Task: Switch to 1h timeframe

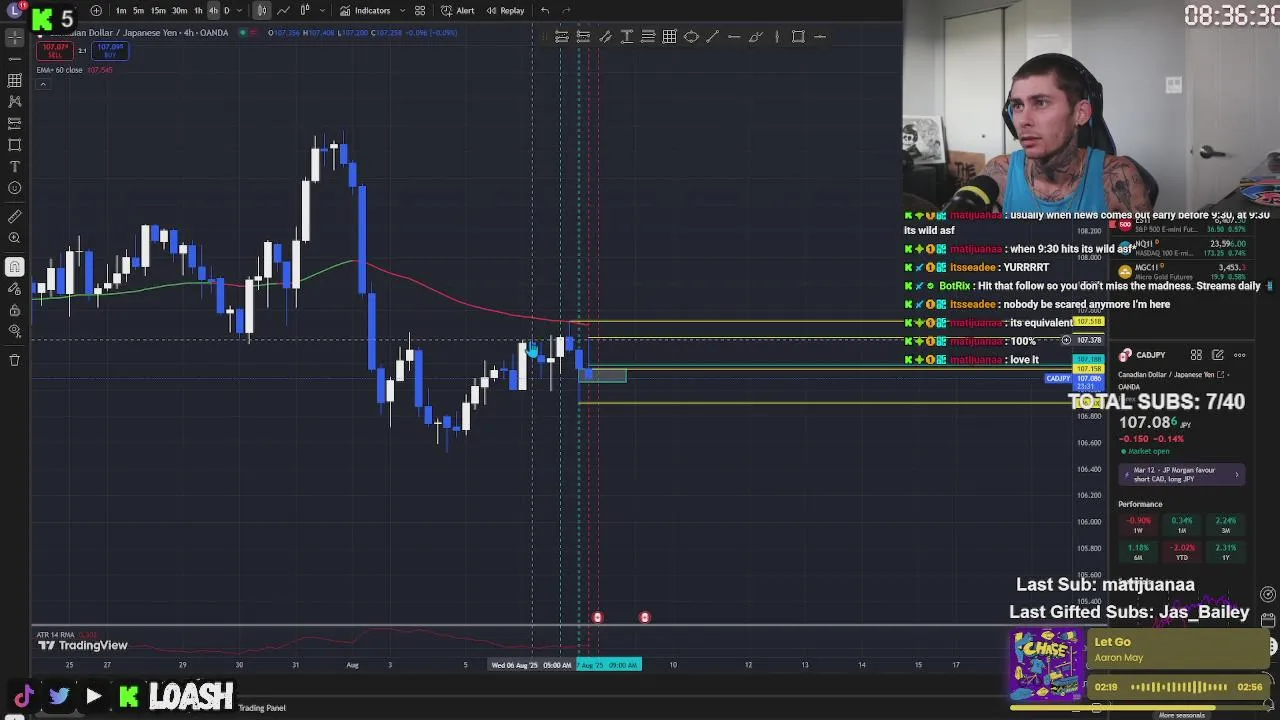Action: point(198,10)
